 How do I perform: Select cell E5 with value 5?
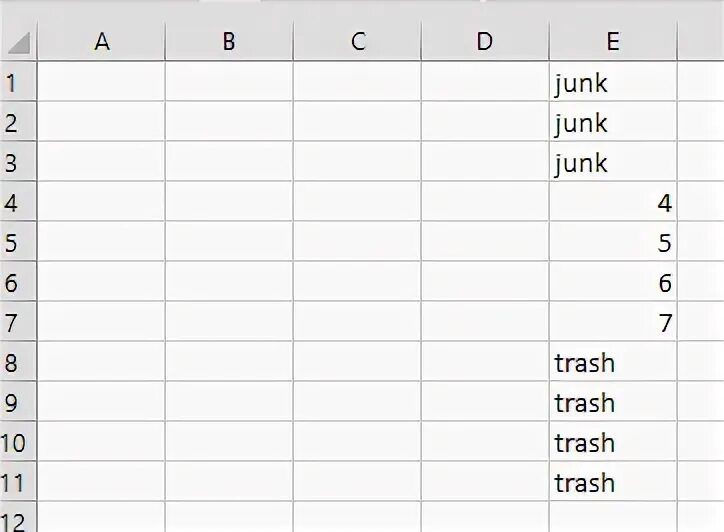click(612, 243)
